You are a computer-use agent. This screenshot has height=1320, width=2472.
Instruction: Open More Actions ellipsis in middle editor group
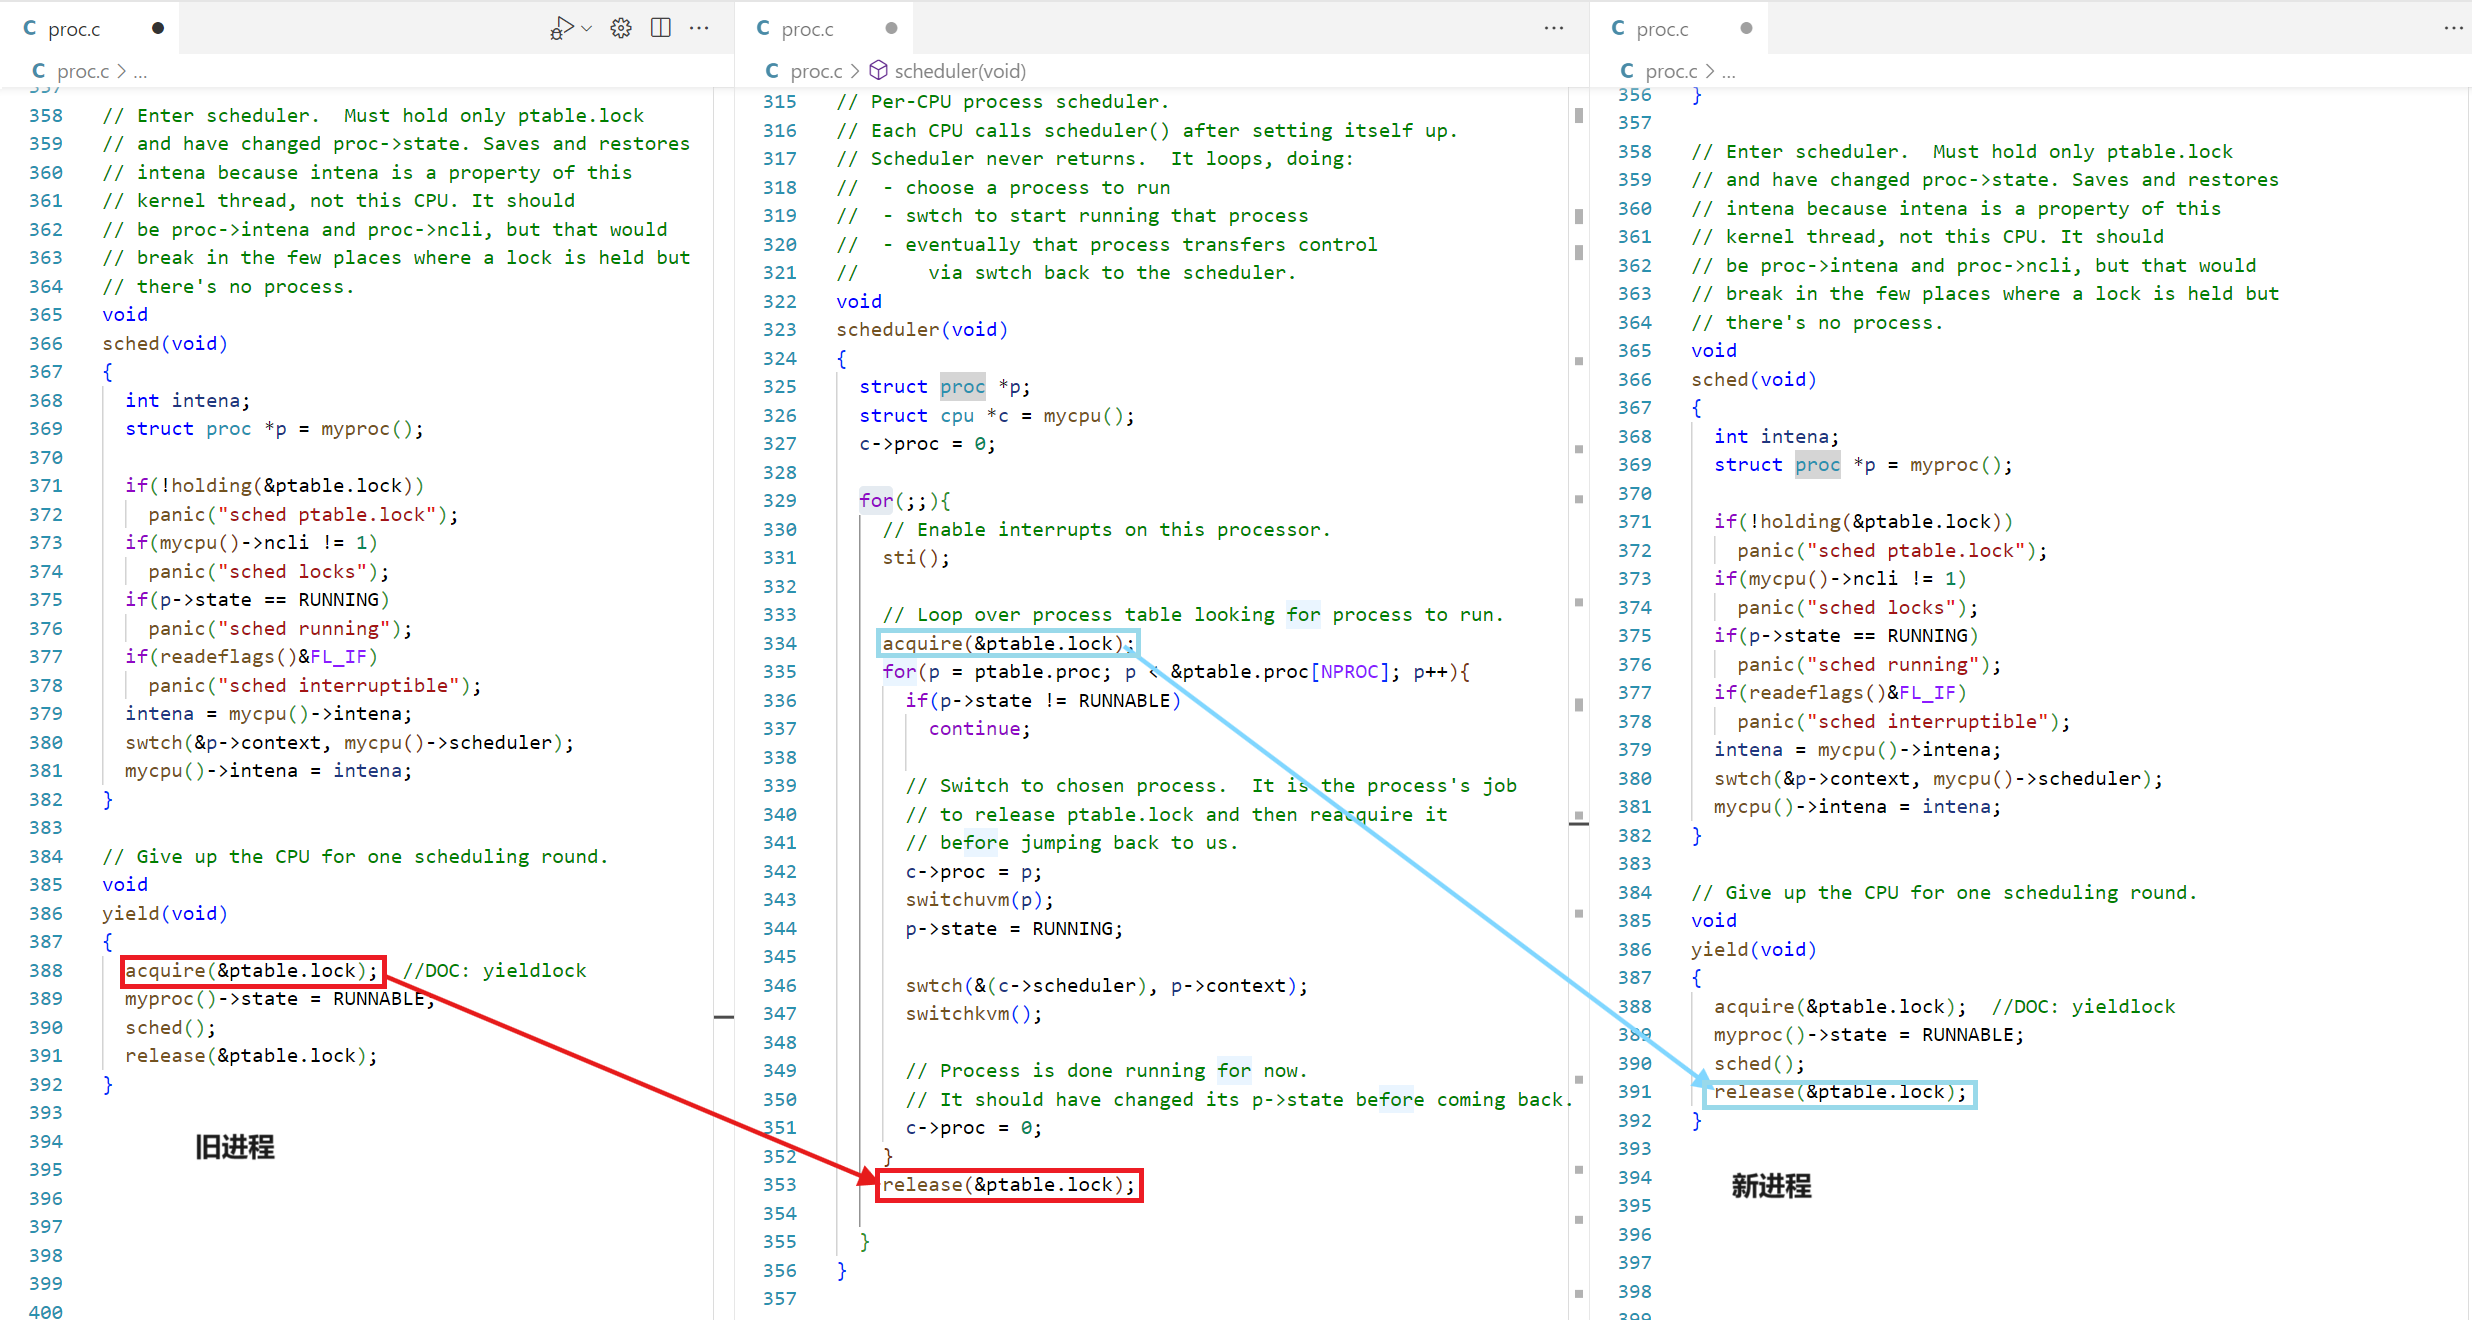tap(1553, 28)
